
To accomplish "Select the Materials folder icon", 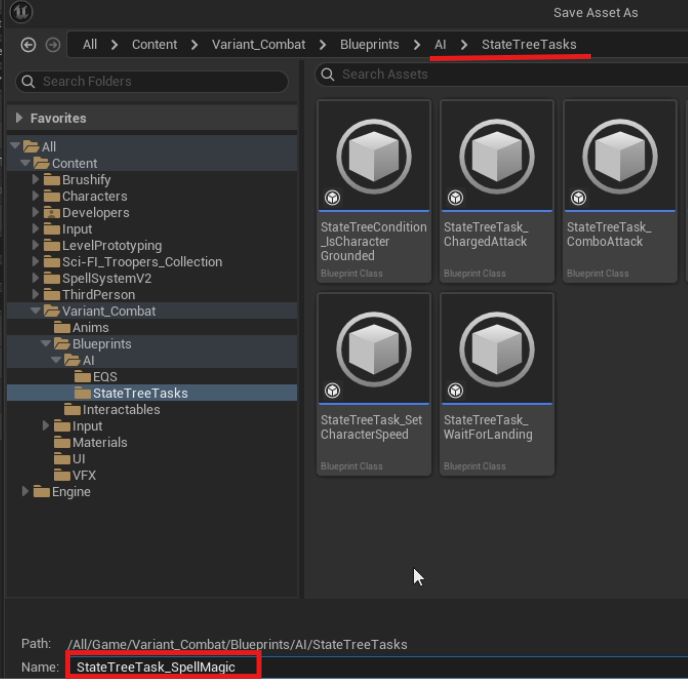I will click(x=62, y=442).
